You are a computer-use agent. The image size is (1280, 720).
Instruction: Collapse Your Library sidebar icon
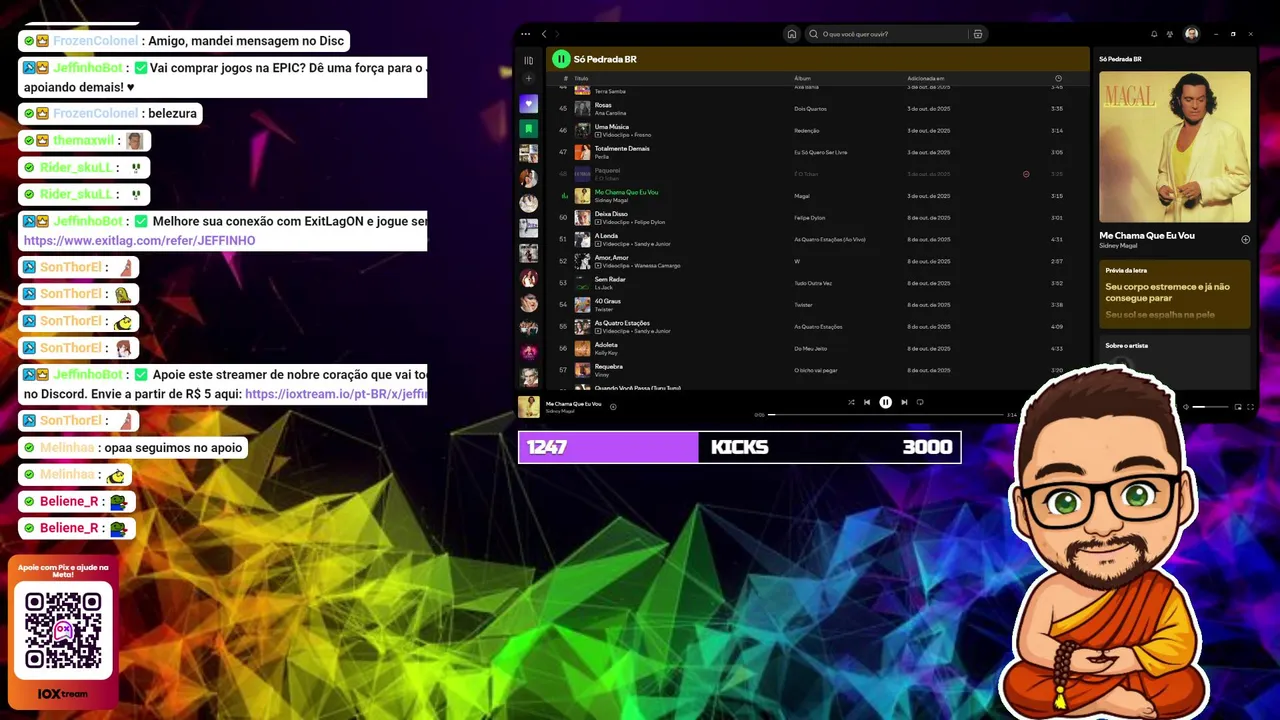tap(529, 60)
